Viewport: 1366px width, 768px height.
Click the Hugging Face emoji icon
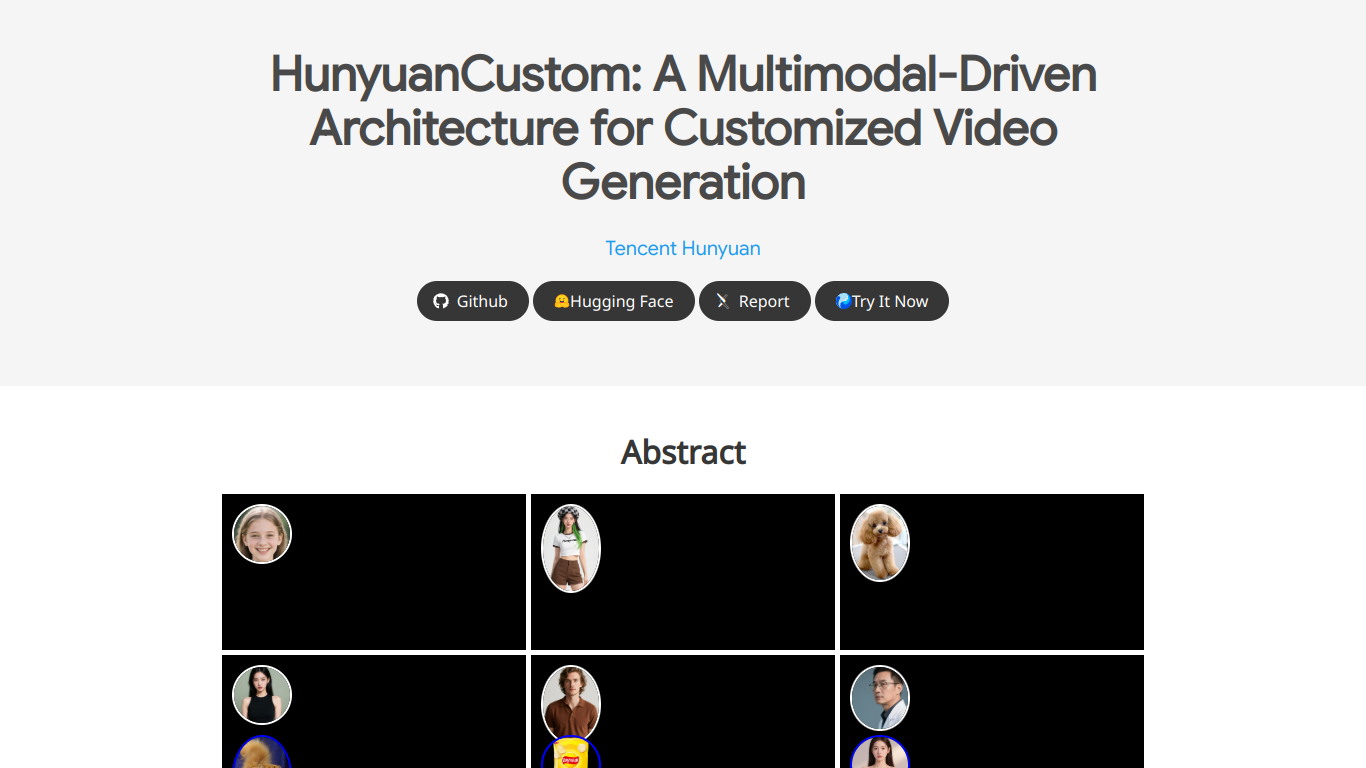pyautogui.click(x=561, y=301)
